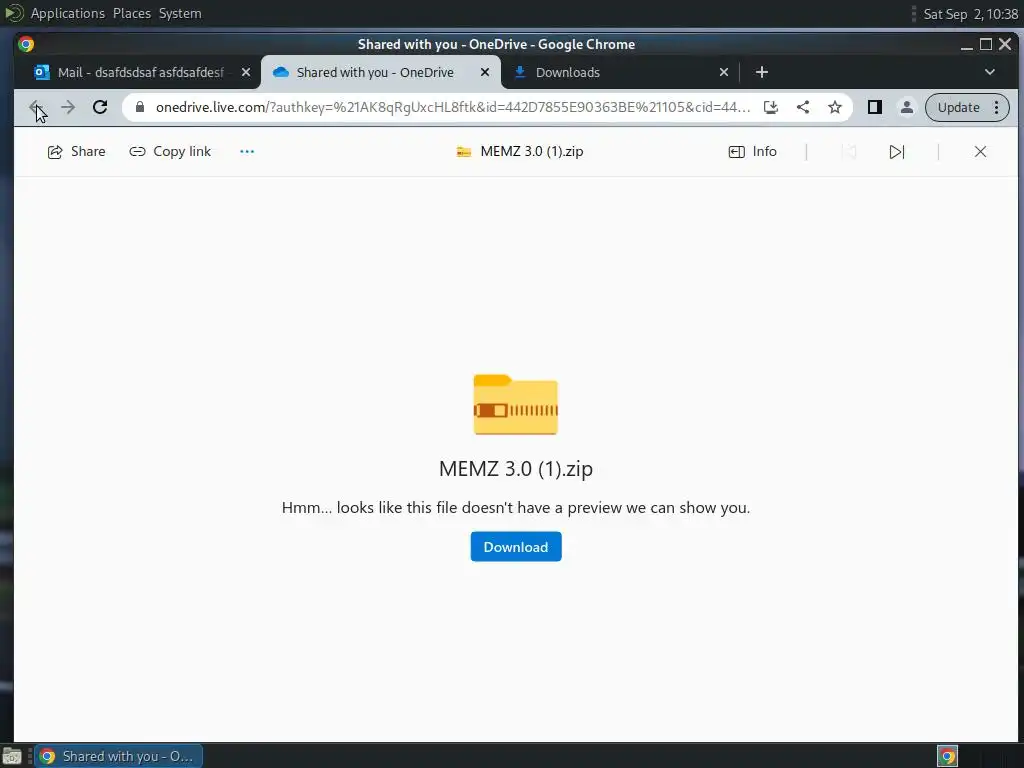1024x768 pixels.
Task: Click the clock showing Sat Sep 2
Action: [970, 14]
